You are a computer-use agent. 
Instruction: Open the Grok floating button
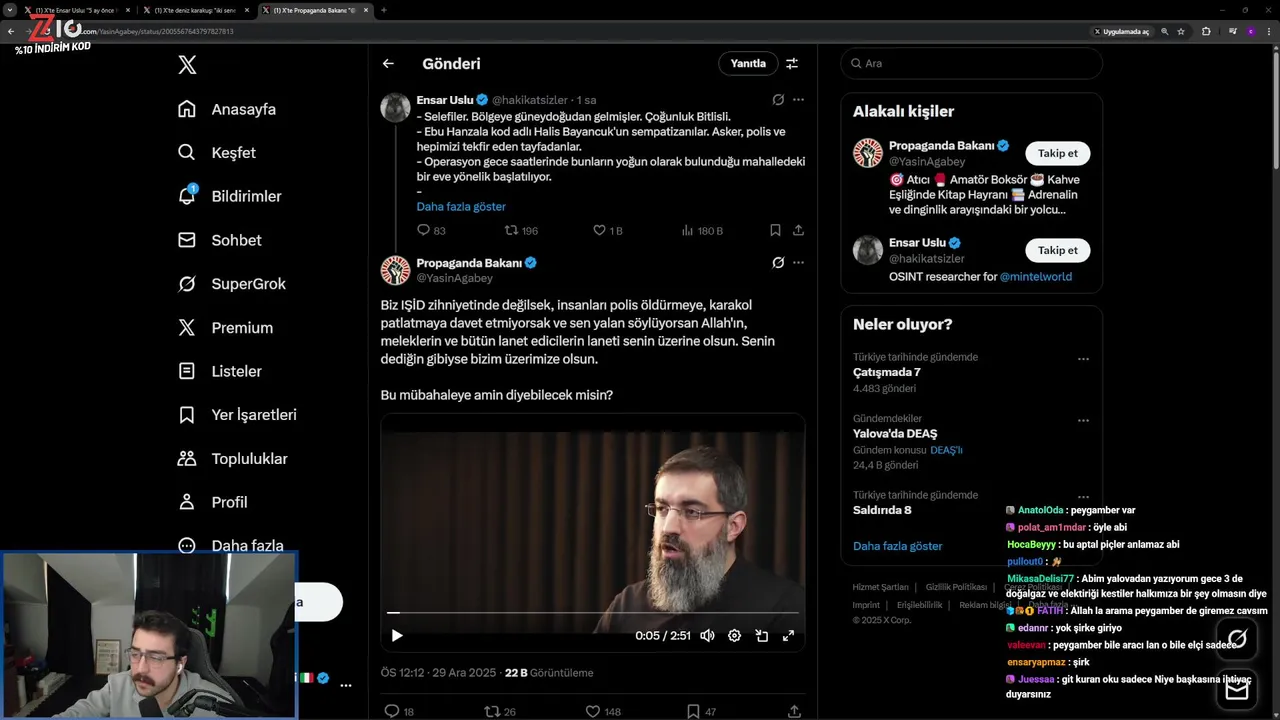(x=1237, y=638)
